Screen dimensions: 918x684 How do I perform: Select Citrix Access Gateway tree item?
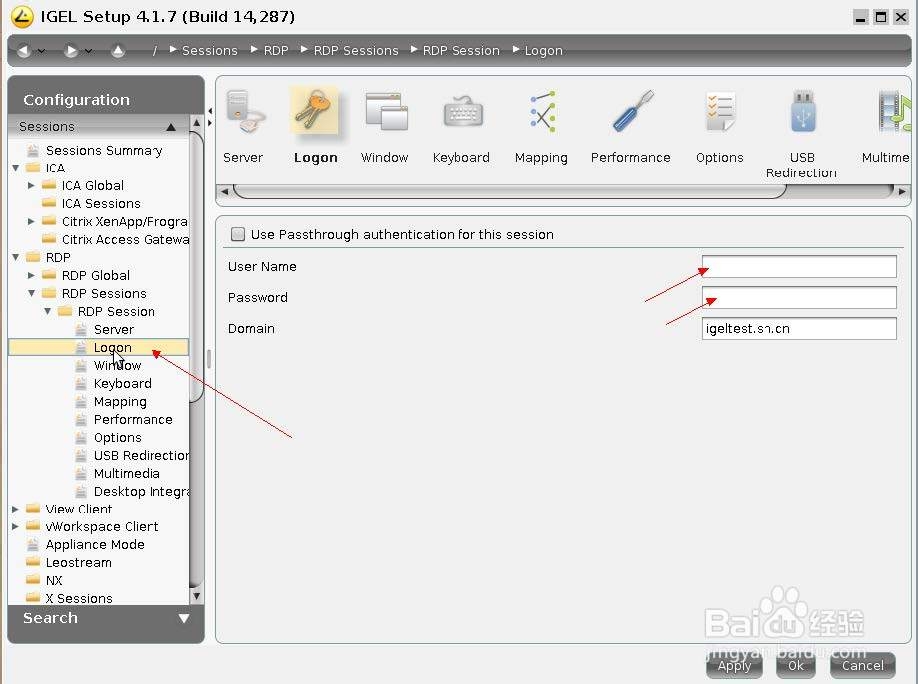tap(125, 240)
